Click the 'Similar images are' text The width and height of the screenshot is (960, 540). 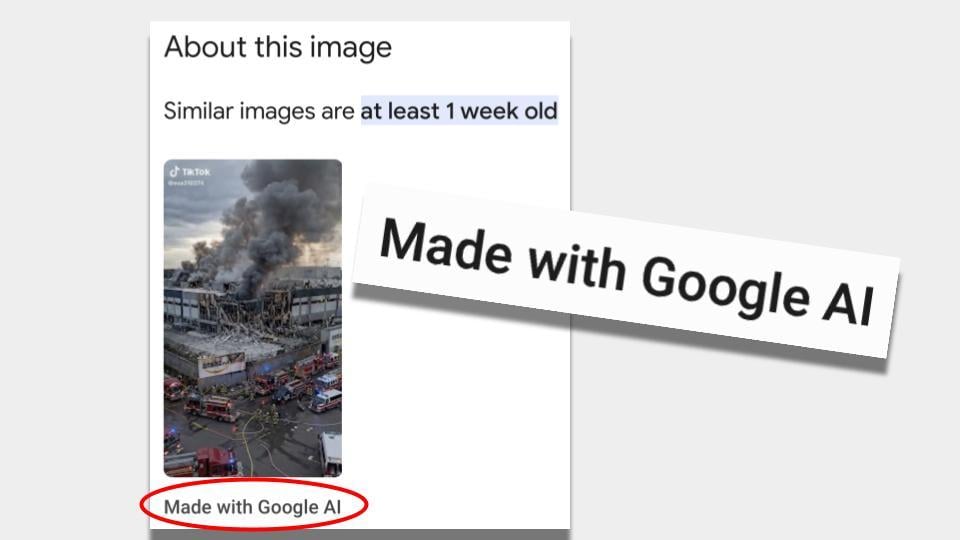tap(259, 111)
